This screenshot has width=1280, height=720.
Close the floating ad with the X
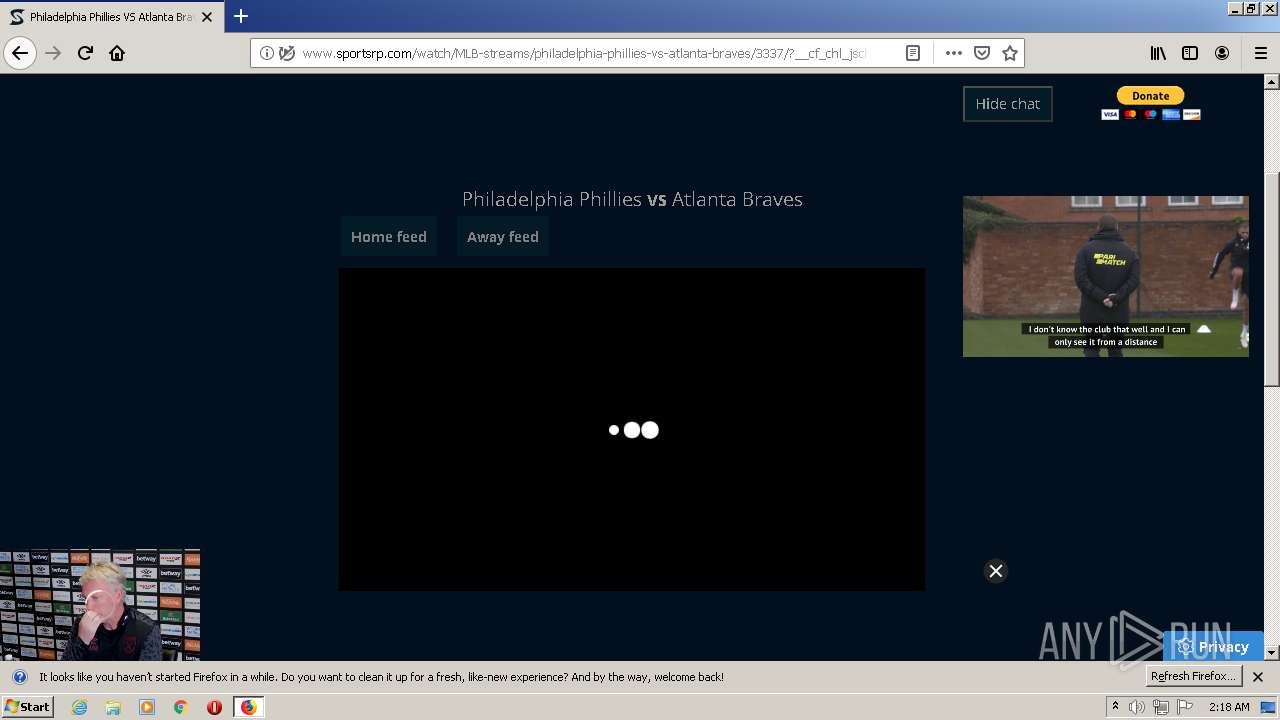coord(996,571)
